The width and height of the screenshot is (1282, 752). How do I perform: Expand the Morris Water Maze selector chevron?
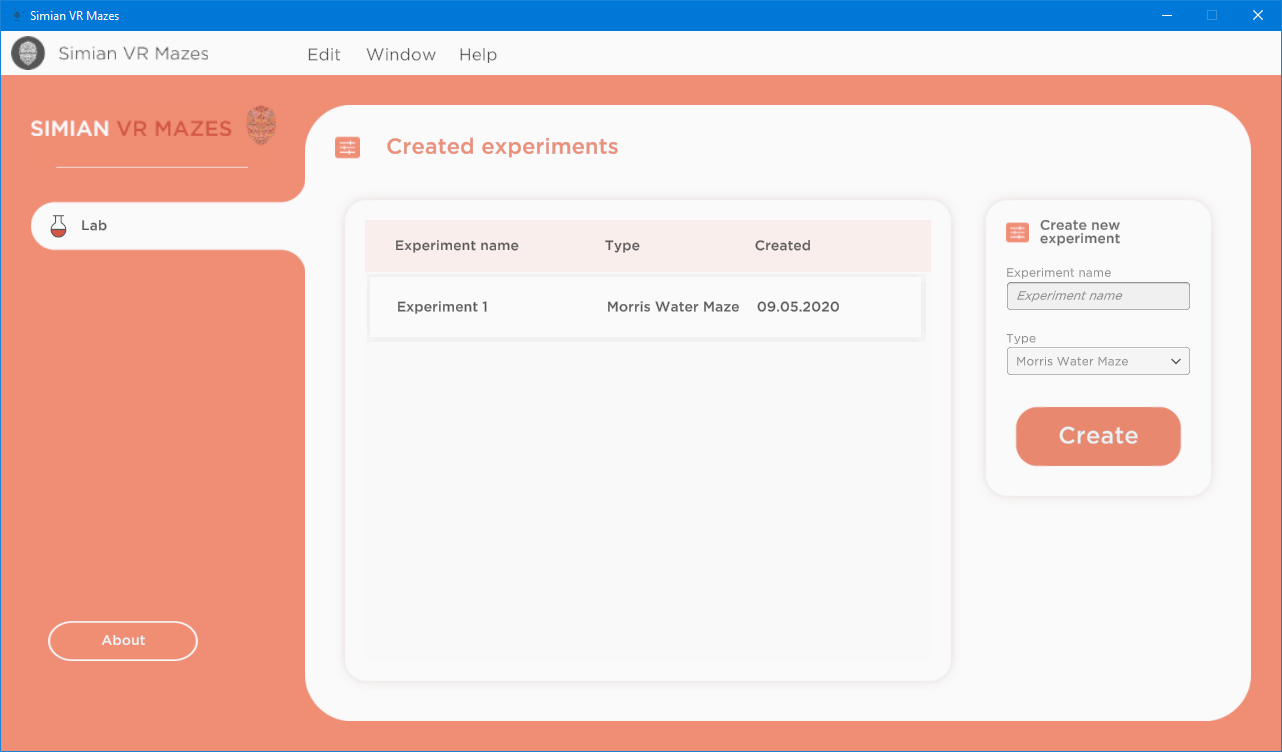click(x=1177, y=361)
